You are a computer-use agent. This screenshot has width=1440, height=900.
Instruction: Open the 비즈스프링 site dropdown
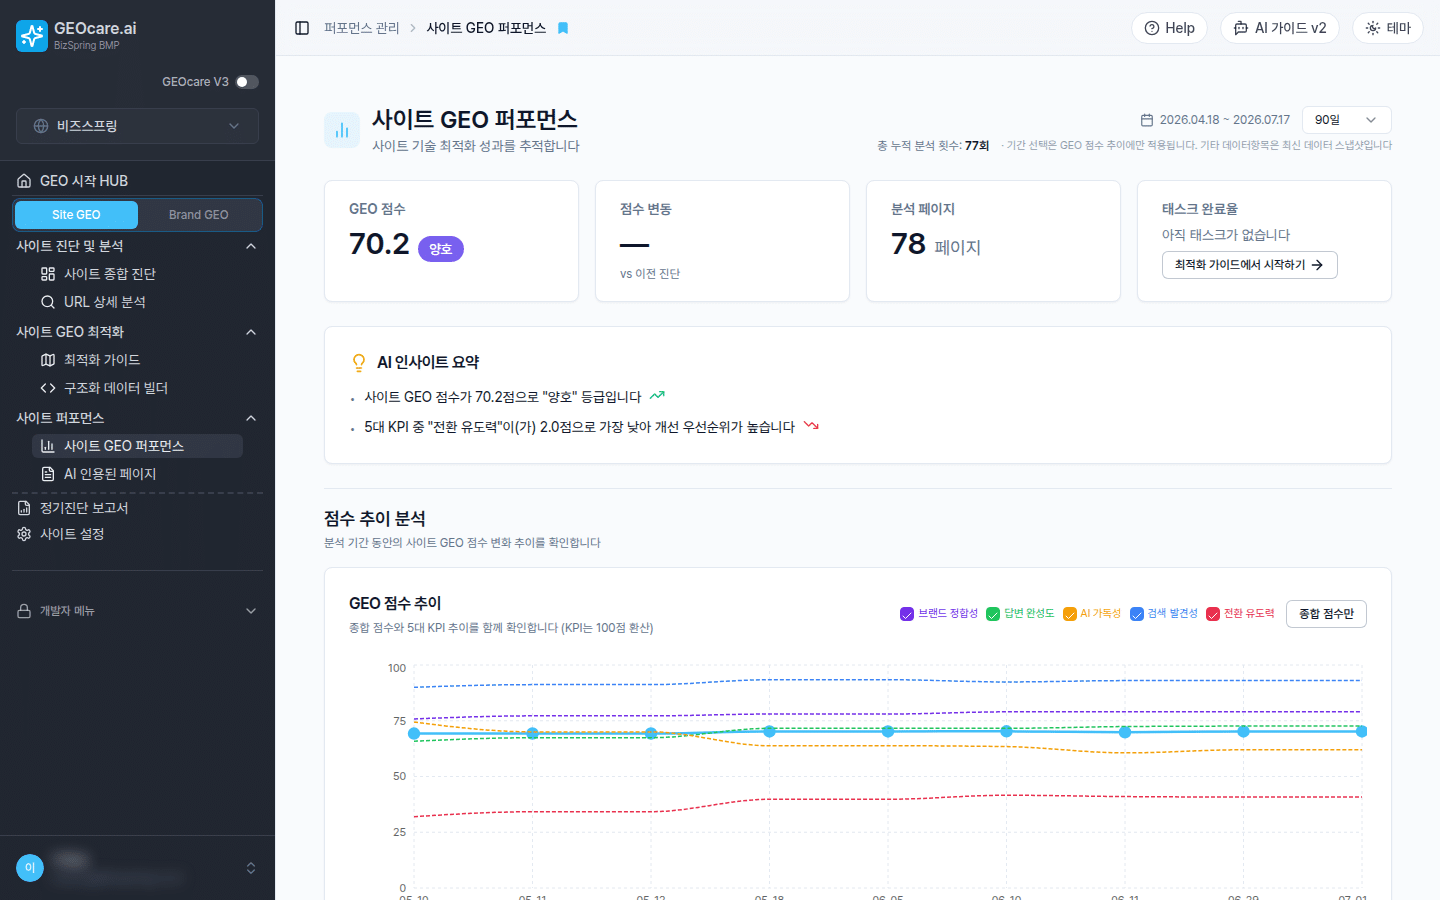137,126
